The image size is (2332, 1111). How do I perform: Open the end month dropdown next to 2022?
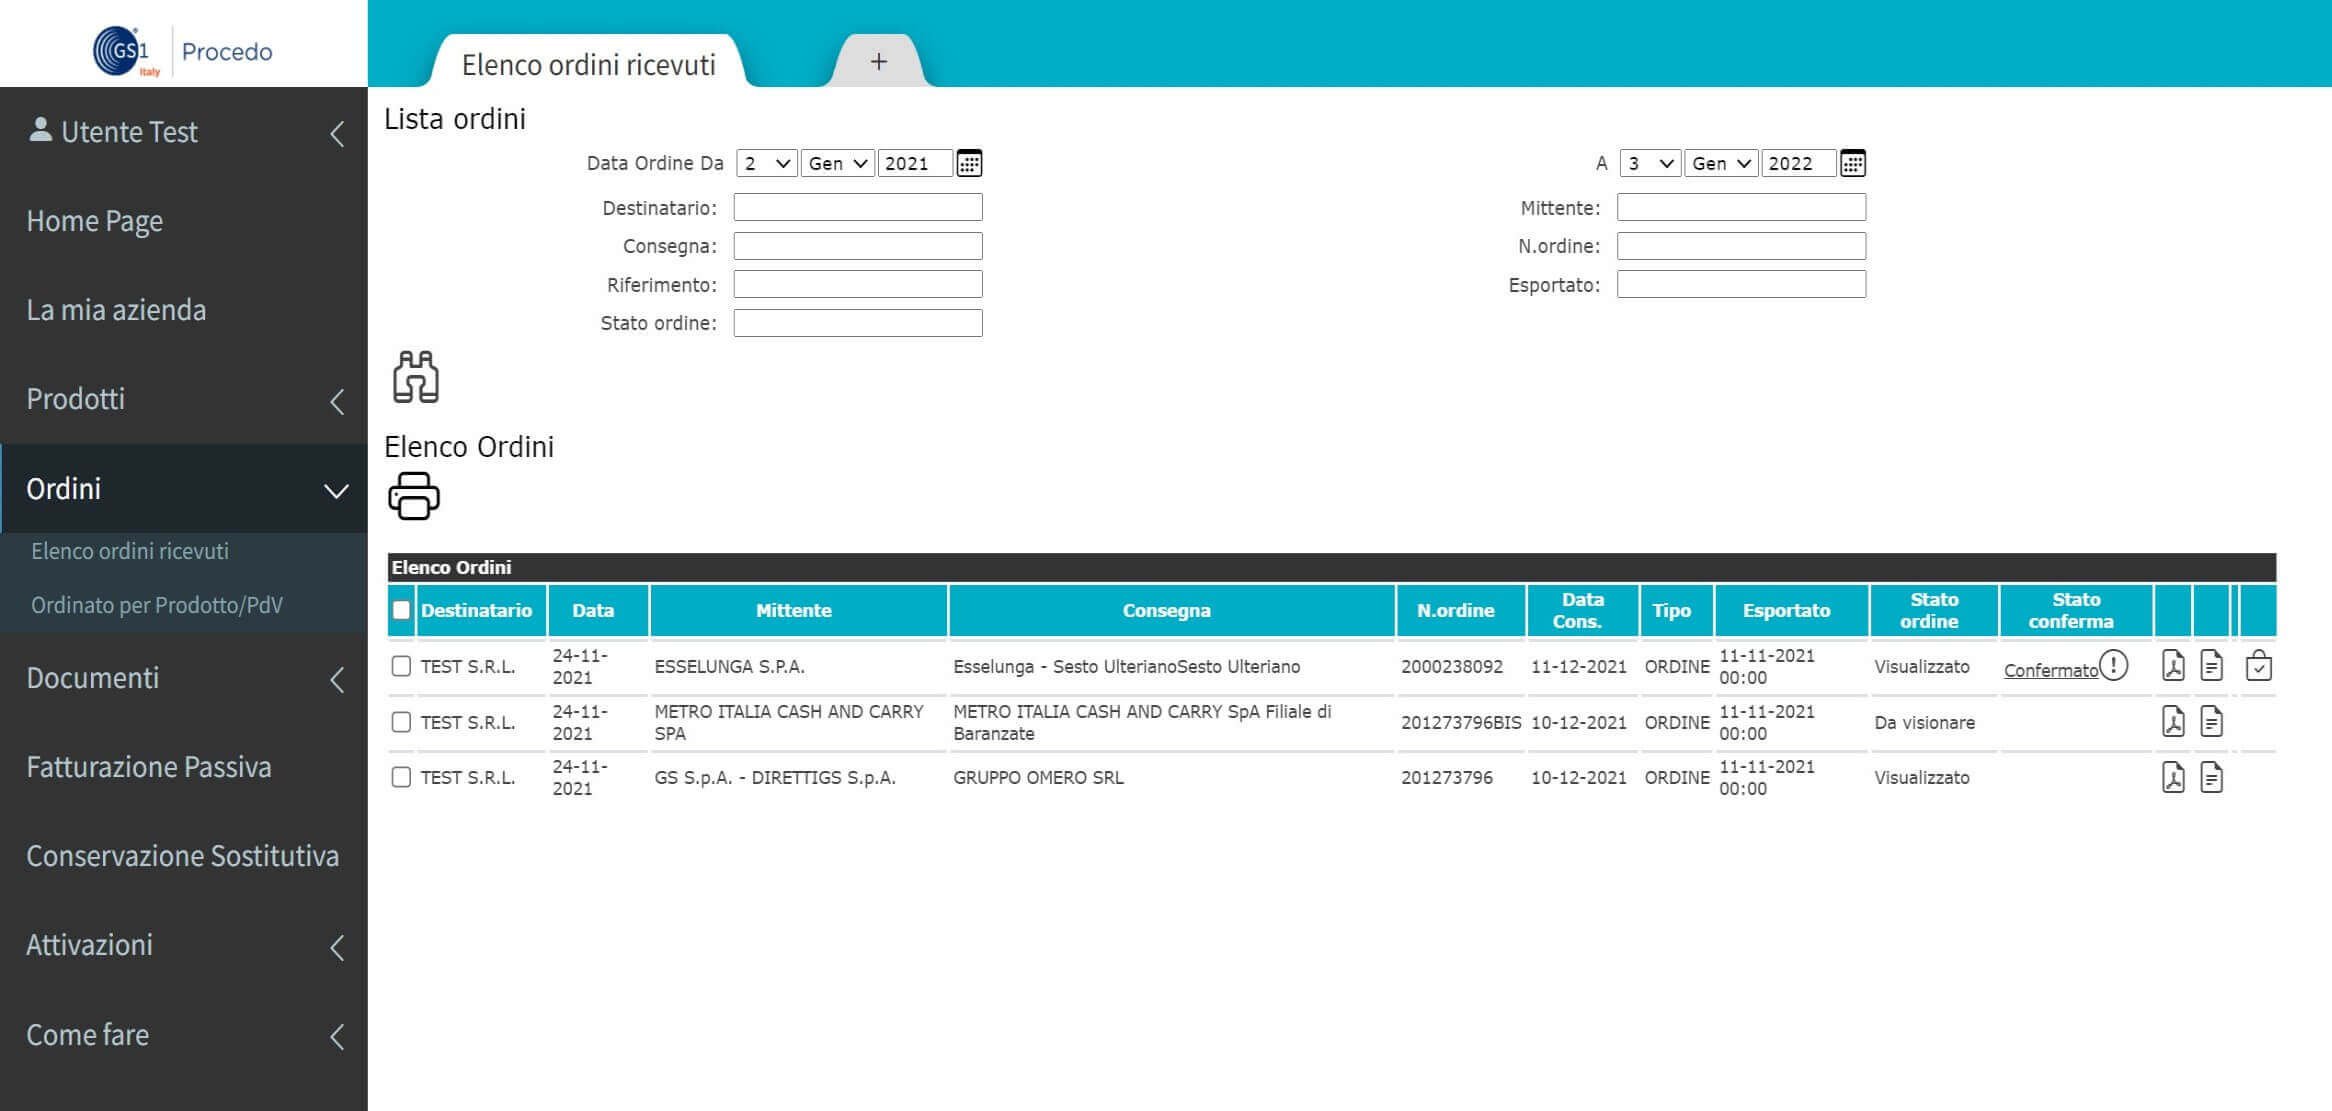(1721, 163)
